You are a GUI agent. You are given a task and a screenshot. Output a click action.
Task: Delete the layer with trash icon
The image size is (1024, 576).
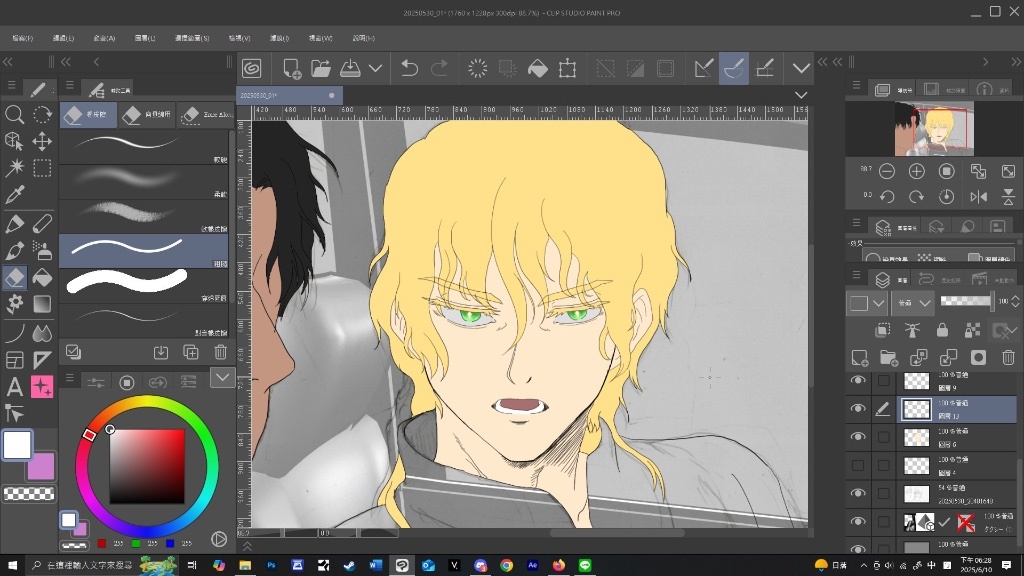pyautogui.click(x=1008, y=357)
